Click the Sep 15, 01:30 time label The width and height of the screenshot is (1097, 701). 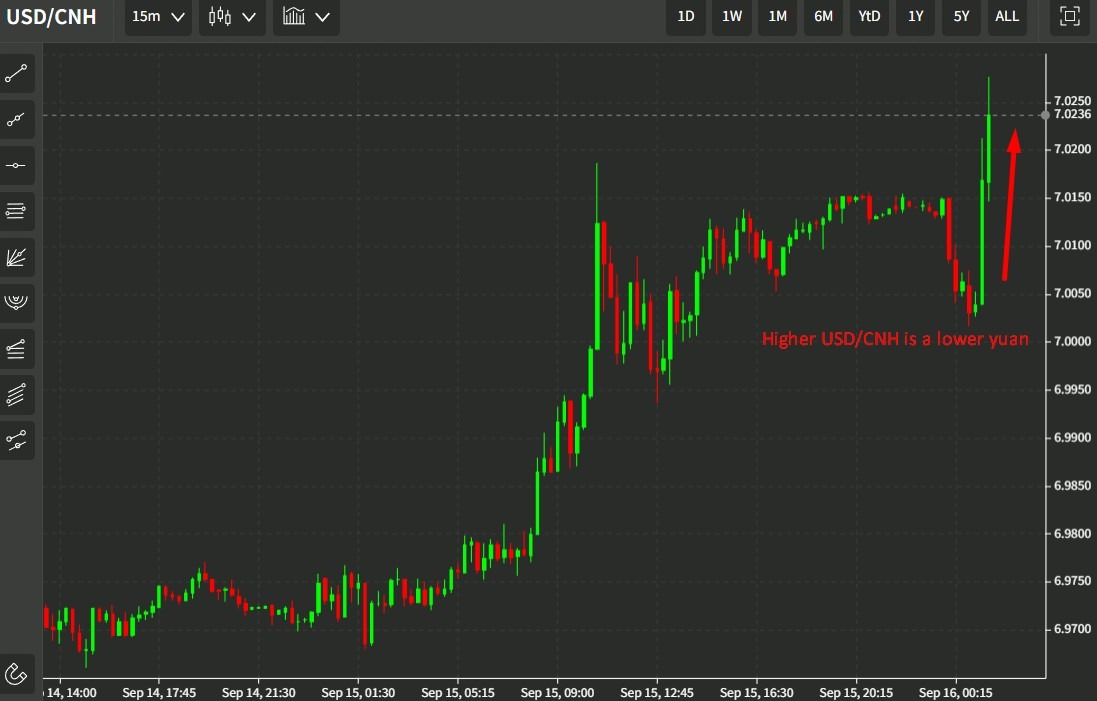(x=358, y=693)
